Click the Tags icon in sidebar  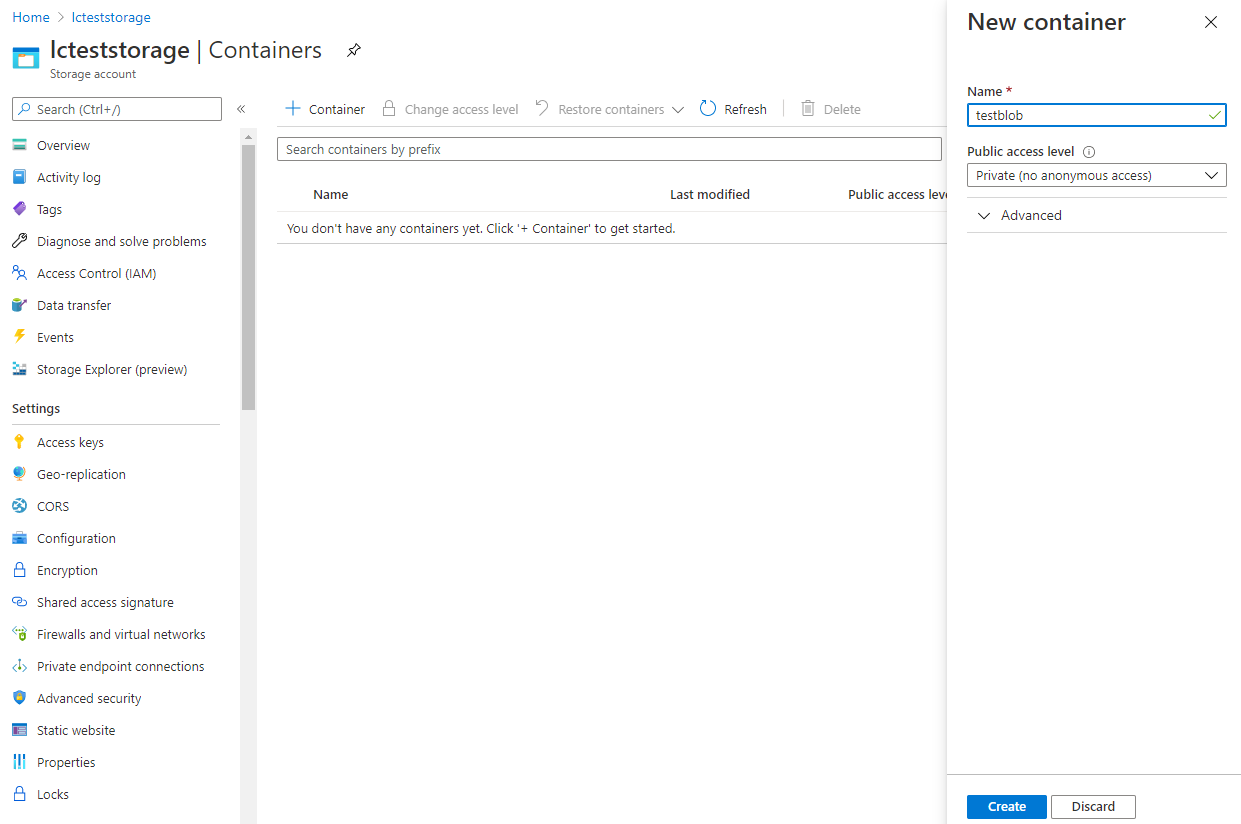point(19,209)
